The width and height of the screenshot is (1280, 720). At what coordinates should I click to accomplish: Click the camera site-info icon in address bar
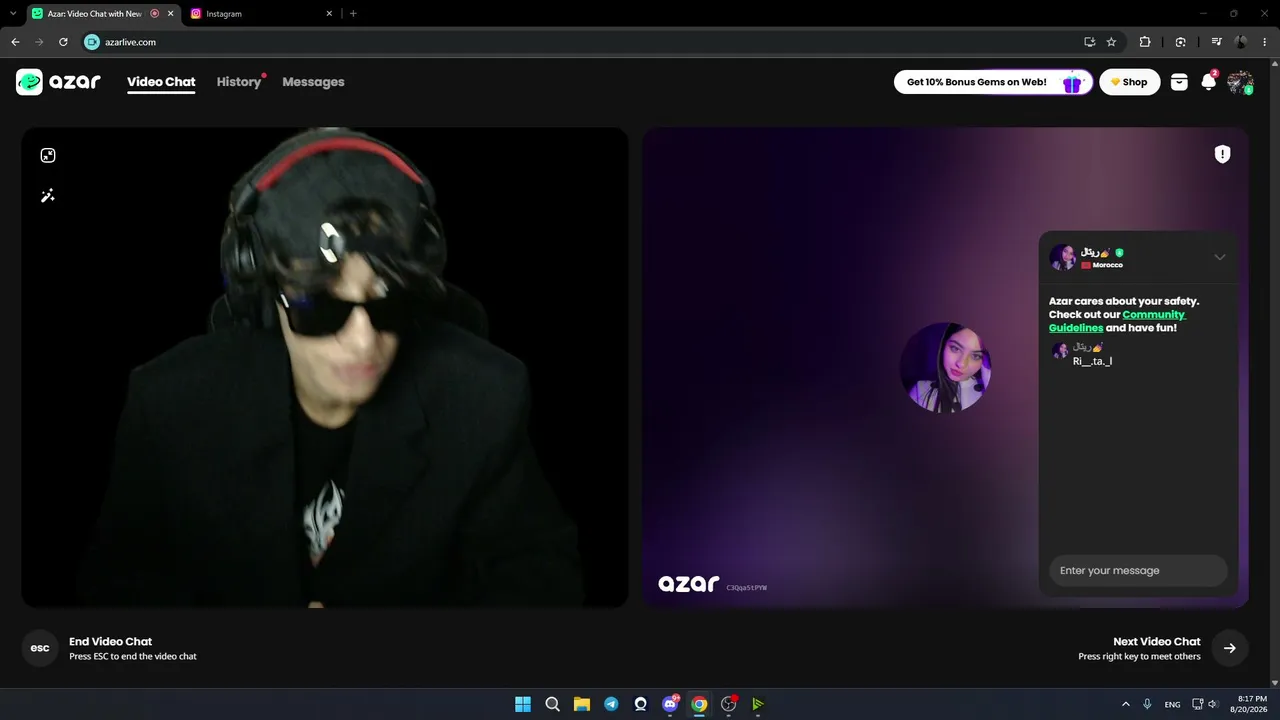click(x=92, y=42)
